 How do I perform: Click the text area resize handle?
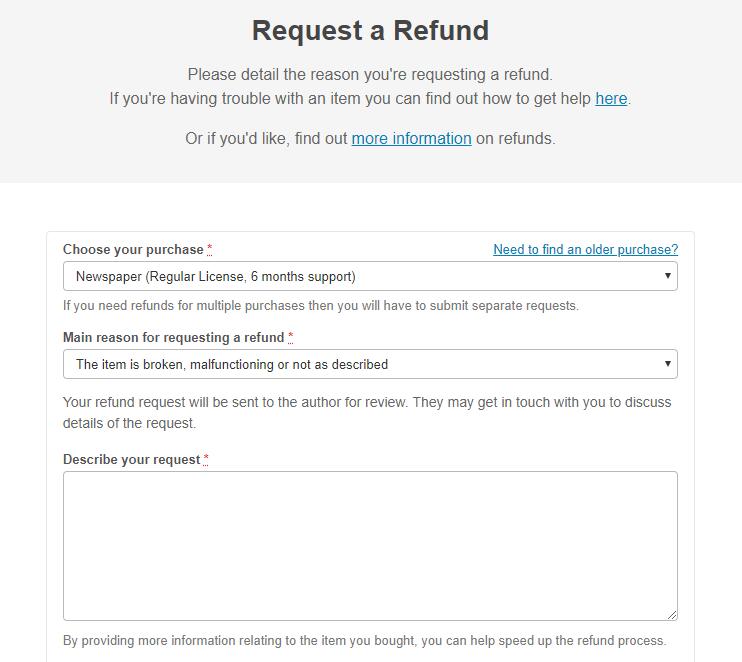(672, 614)
